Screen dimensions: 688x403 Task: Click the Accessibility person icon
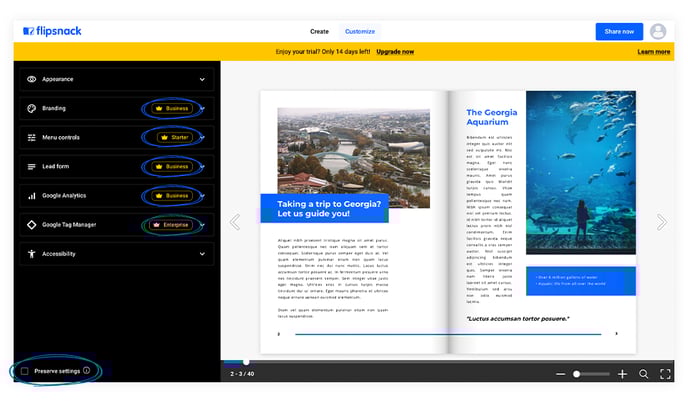32,254
